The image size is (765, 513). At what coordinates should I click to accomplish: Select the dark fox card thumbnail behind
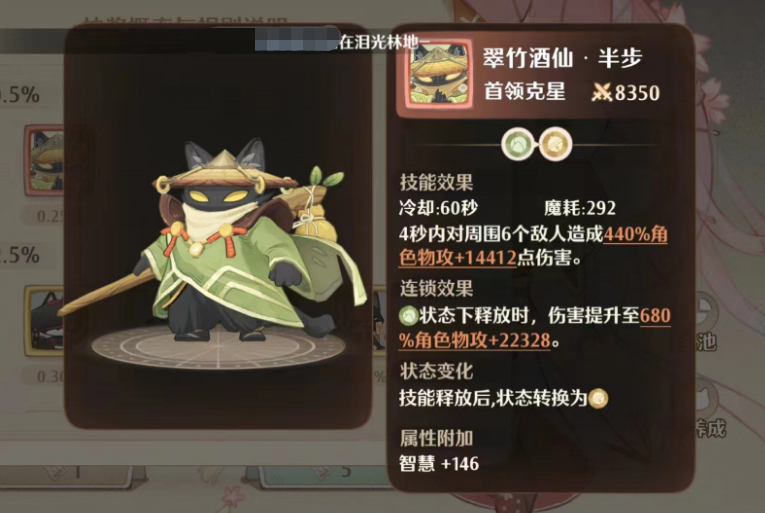(44, 321)
